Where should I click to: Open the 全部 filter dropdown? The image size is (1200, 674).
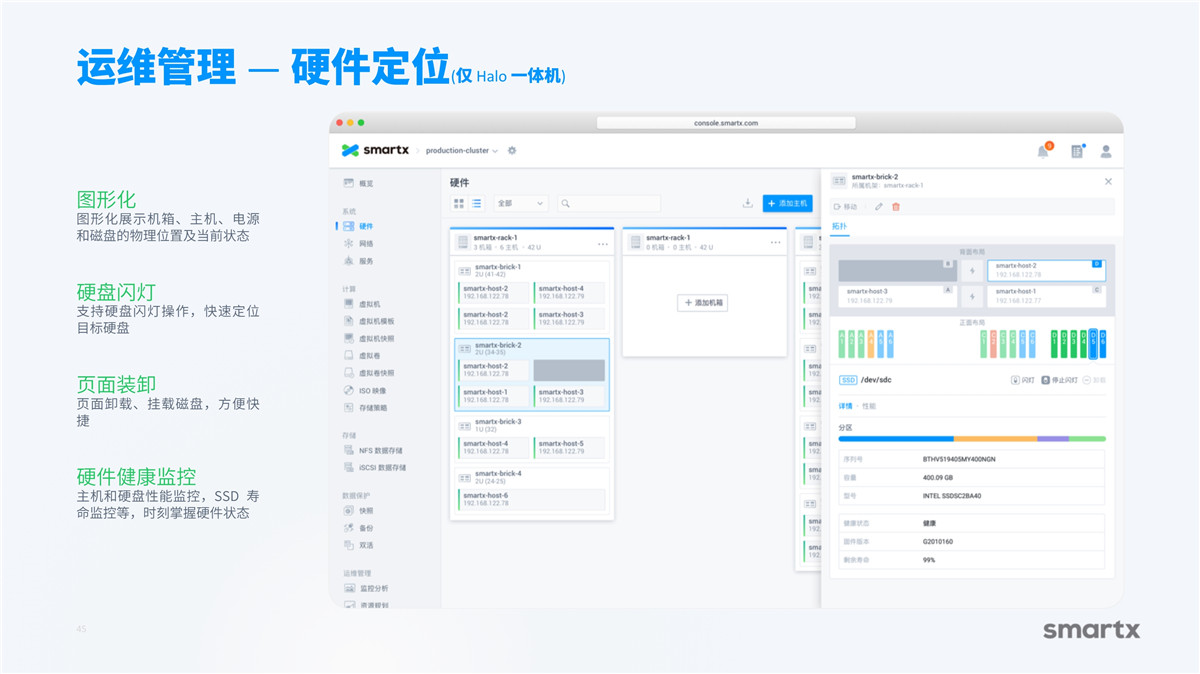coord(521,203)
